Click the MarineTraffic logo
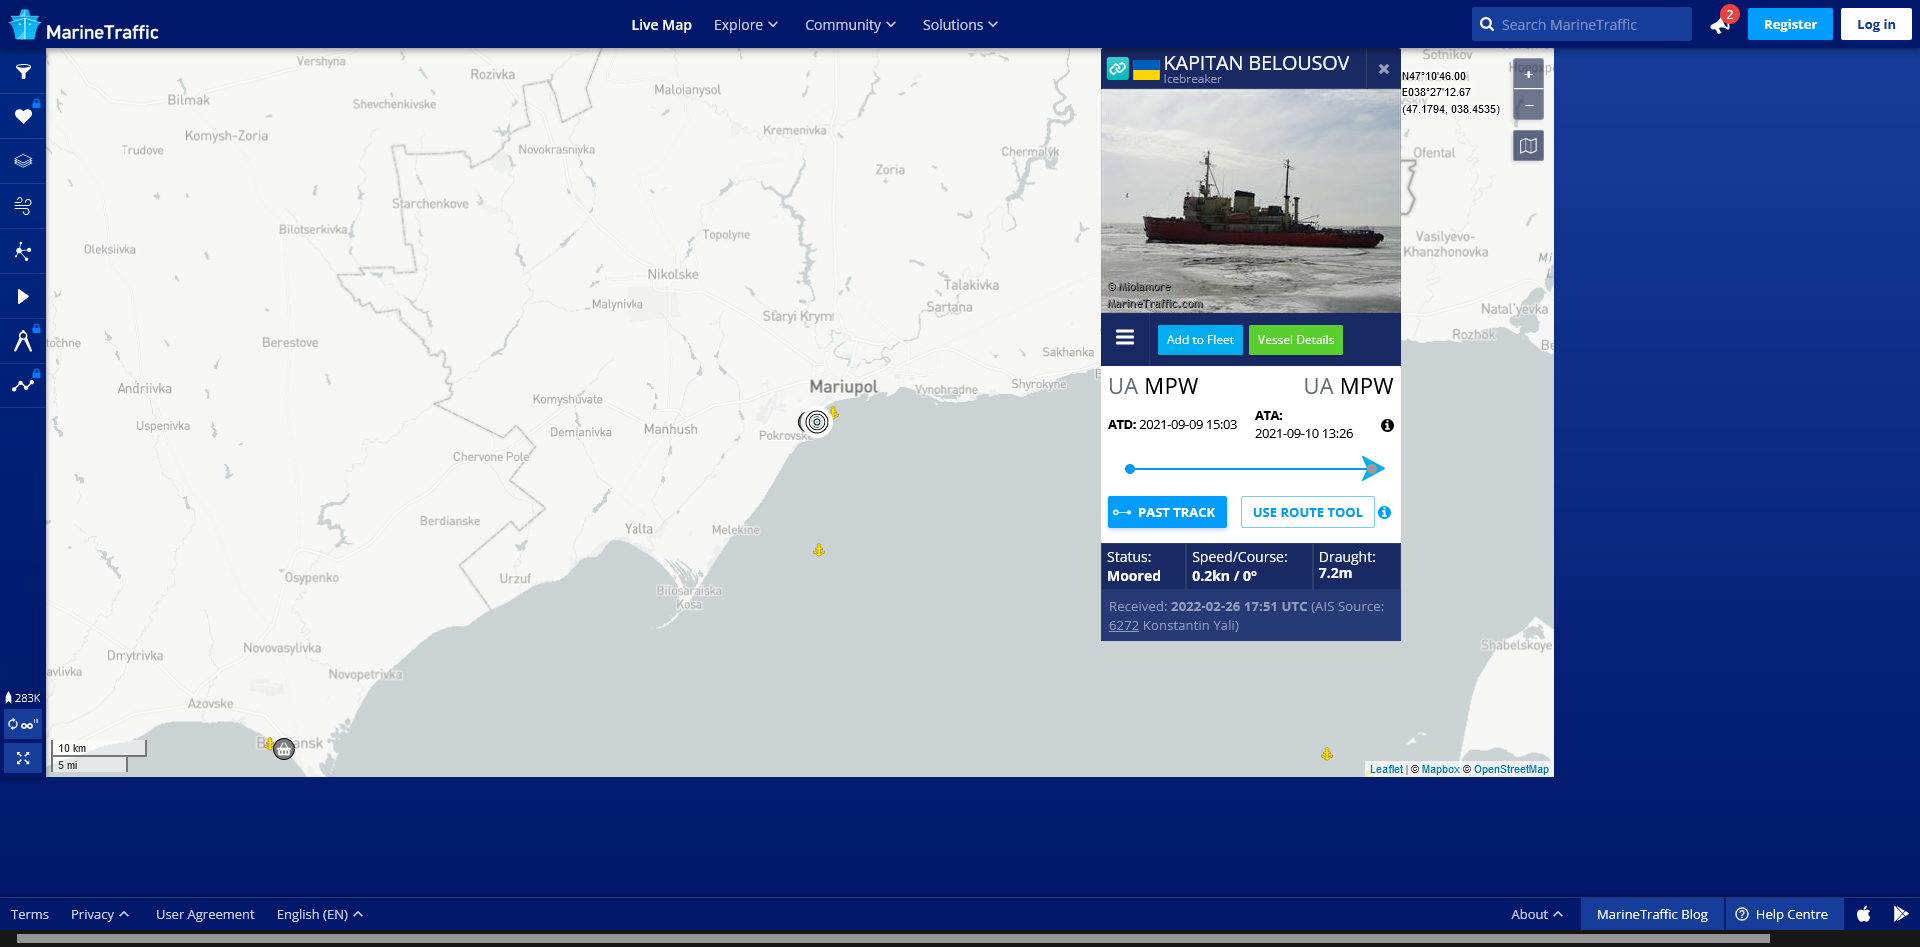This screenshot has height=947, width=1920. click(x=84, y=25)
